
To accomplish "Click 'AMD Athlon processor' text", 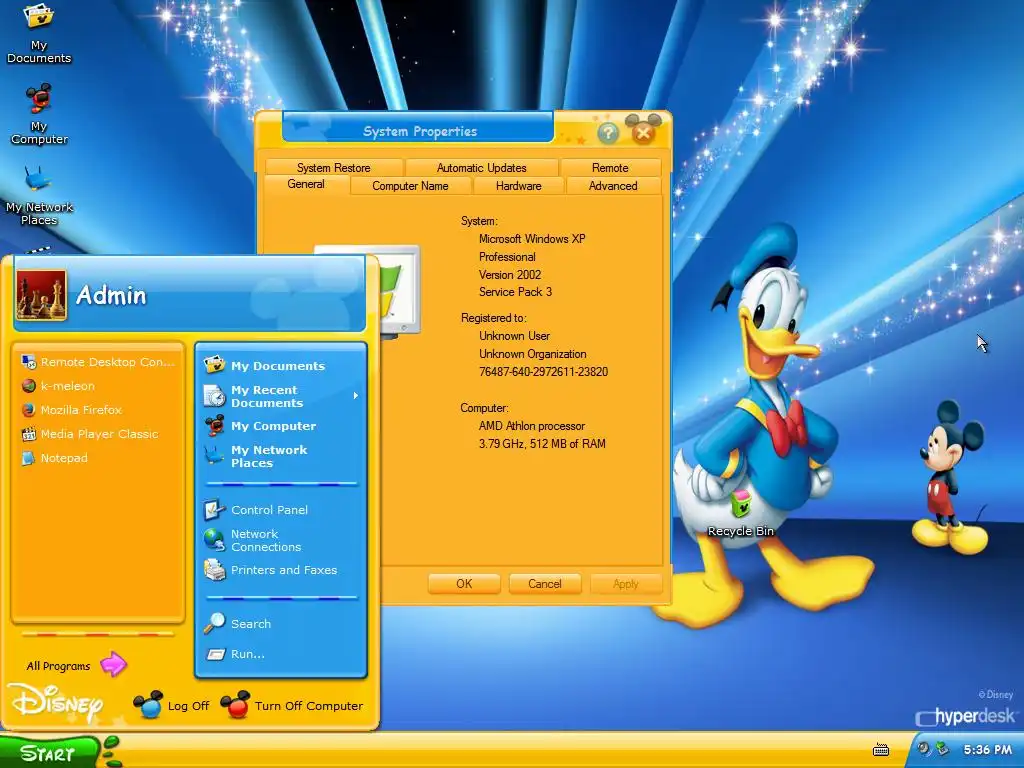I will (x=532, y=426).
